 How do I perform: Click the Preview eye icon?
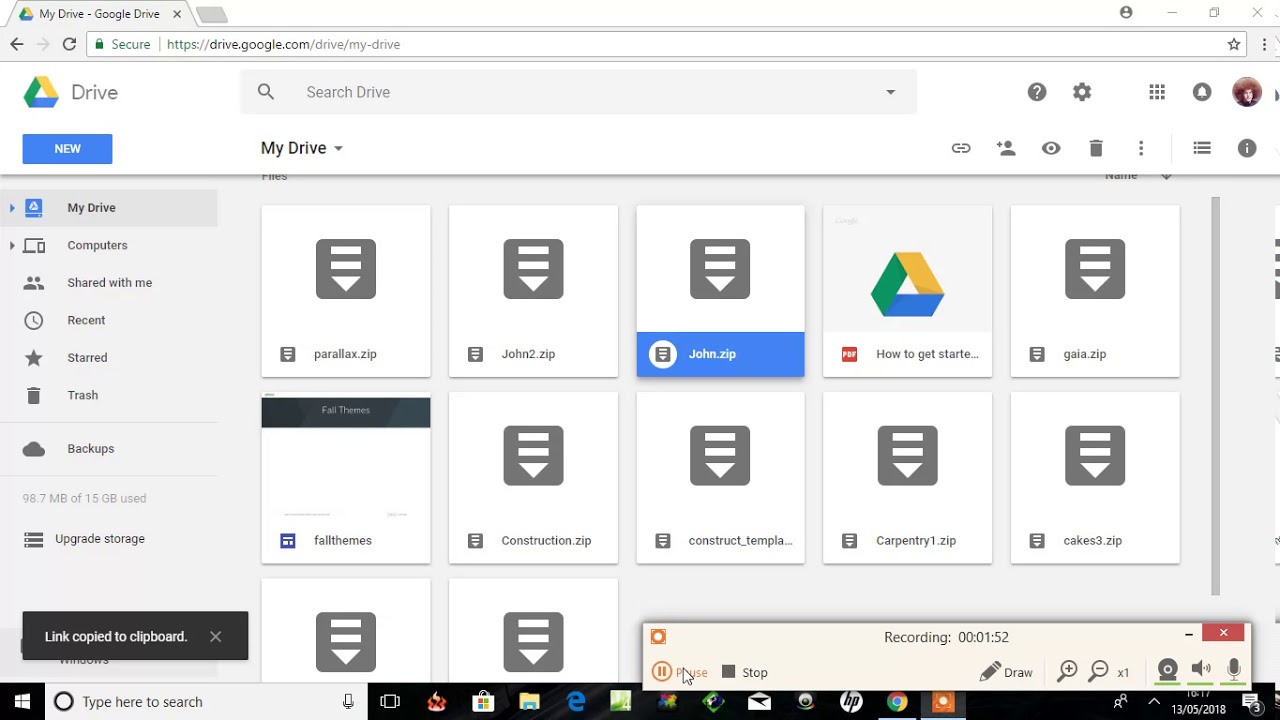(x=1051, y=148)
